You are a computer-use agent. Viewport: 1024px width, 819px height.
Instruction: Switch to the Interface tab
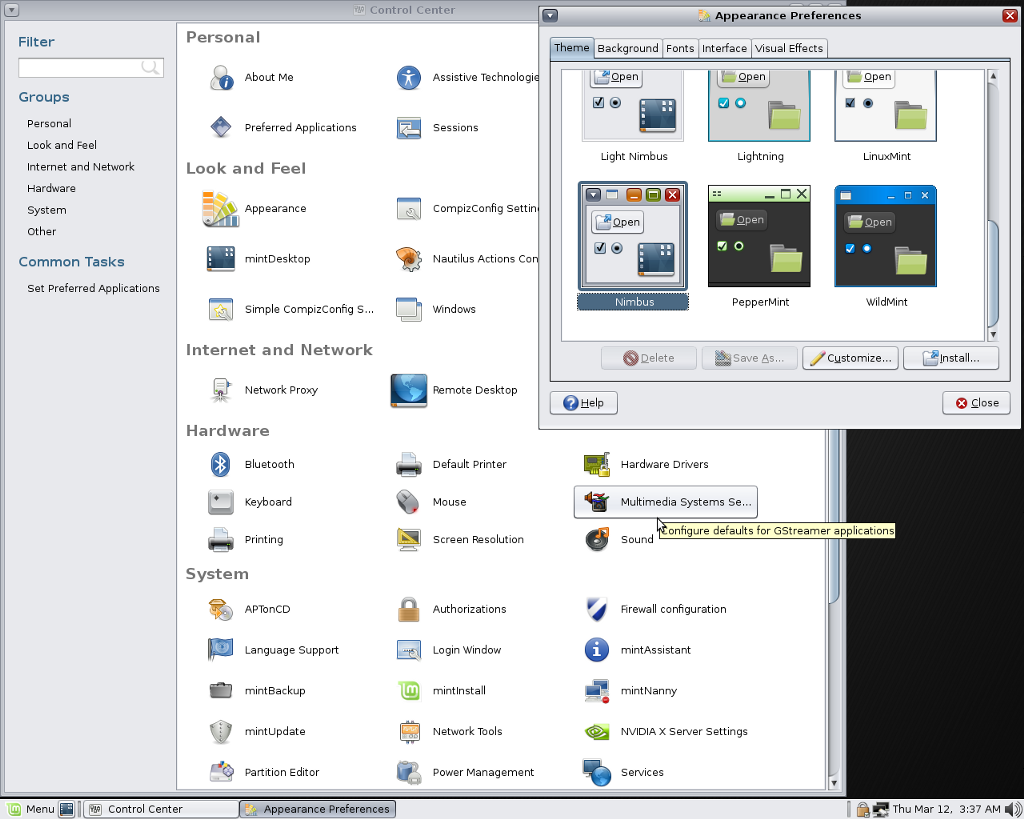coord(724,48)
